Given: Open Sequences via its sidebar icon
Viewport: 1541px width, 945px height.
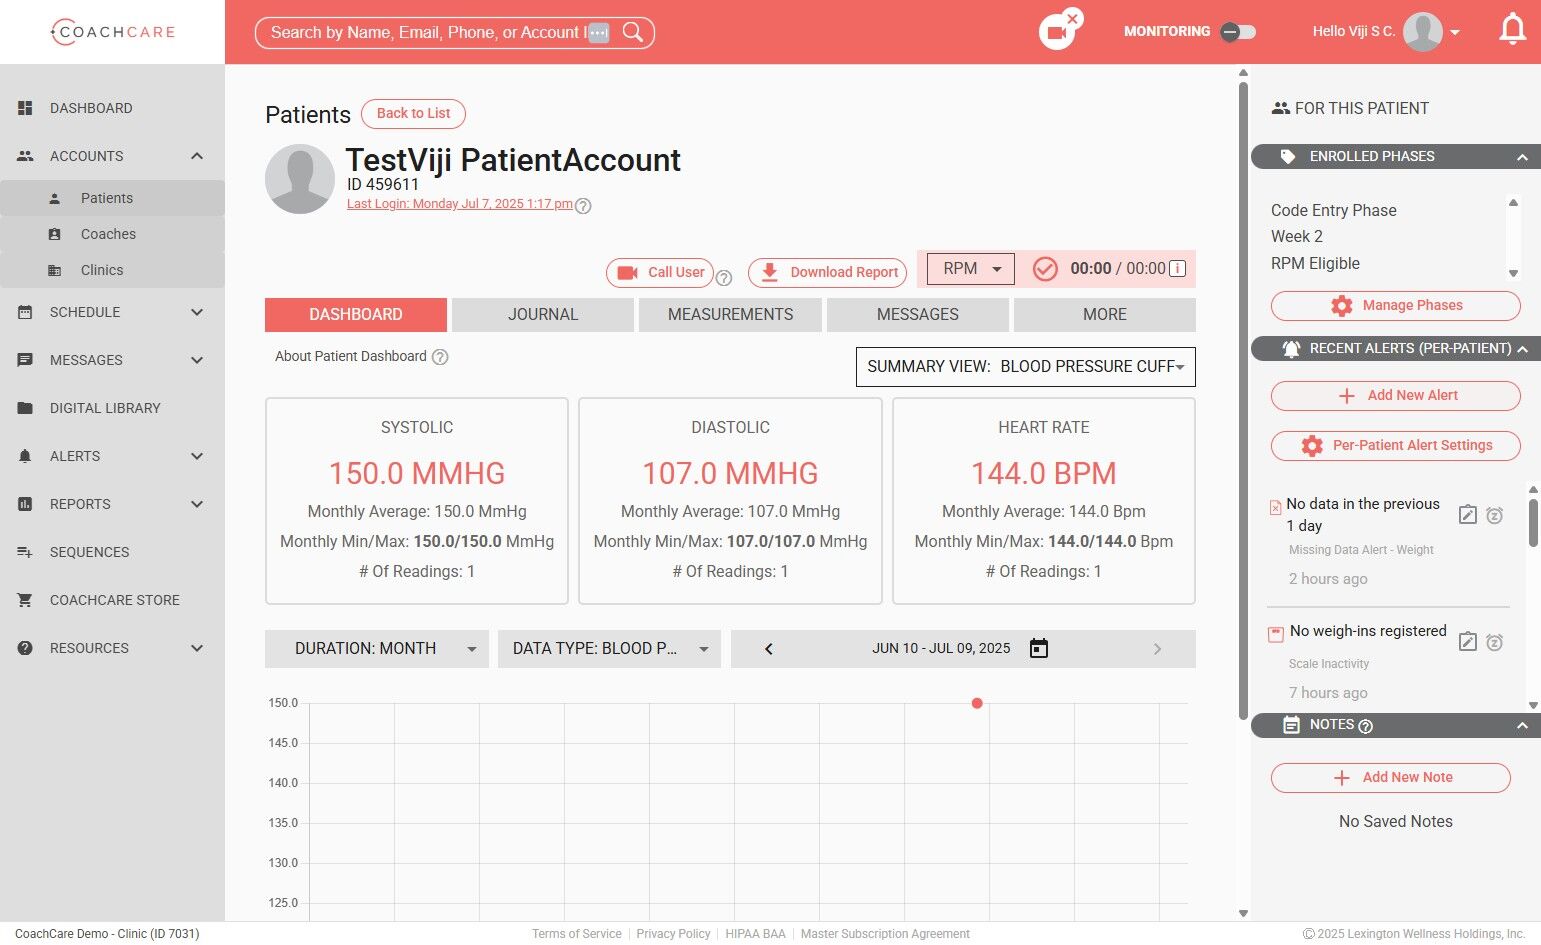Looking at the screenshot, I should point(25,552).
